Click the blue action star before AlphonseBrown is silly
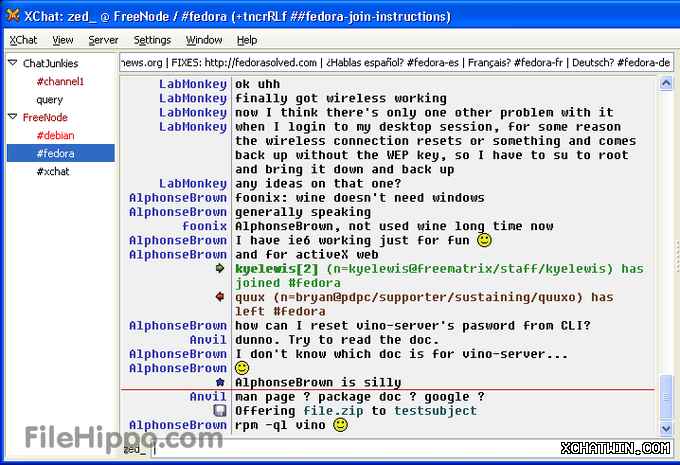The height and width of the screenshot is (465, 680). [220, 382]
